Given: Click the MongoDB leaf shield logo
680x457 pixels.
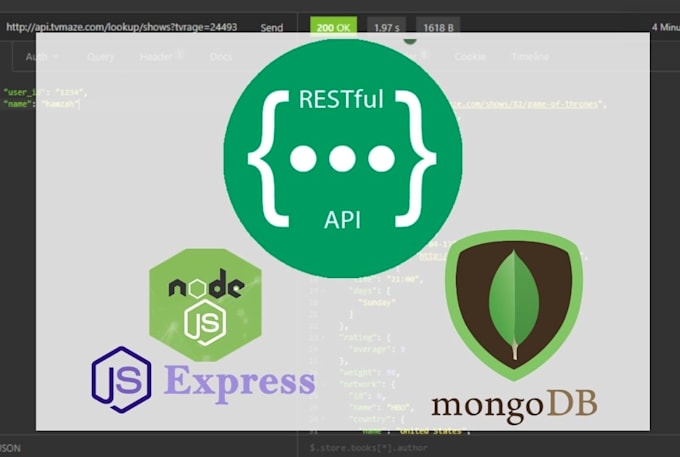Looking at the screenshot, I should point(514,306).
